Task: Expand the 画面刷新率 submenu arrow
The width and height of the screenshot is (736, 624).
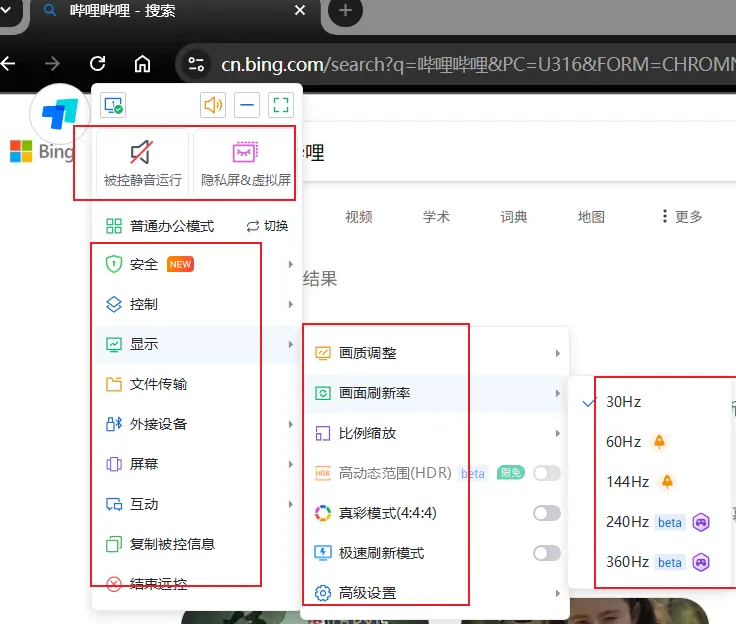Action: pyautogui.click(x=557, y=393)
